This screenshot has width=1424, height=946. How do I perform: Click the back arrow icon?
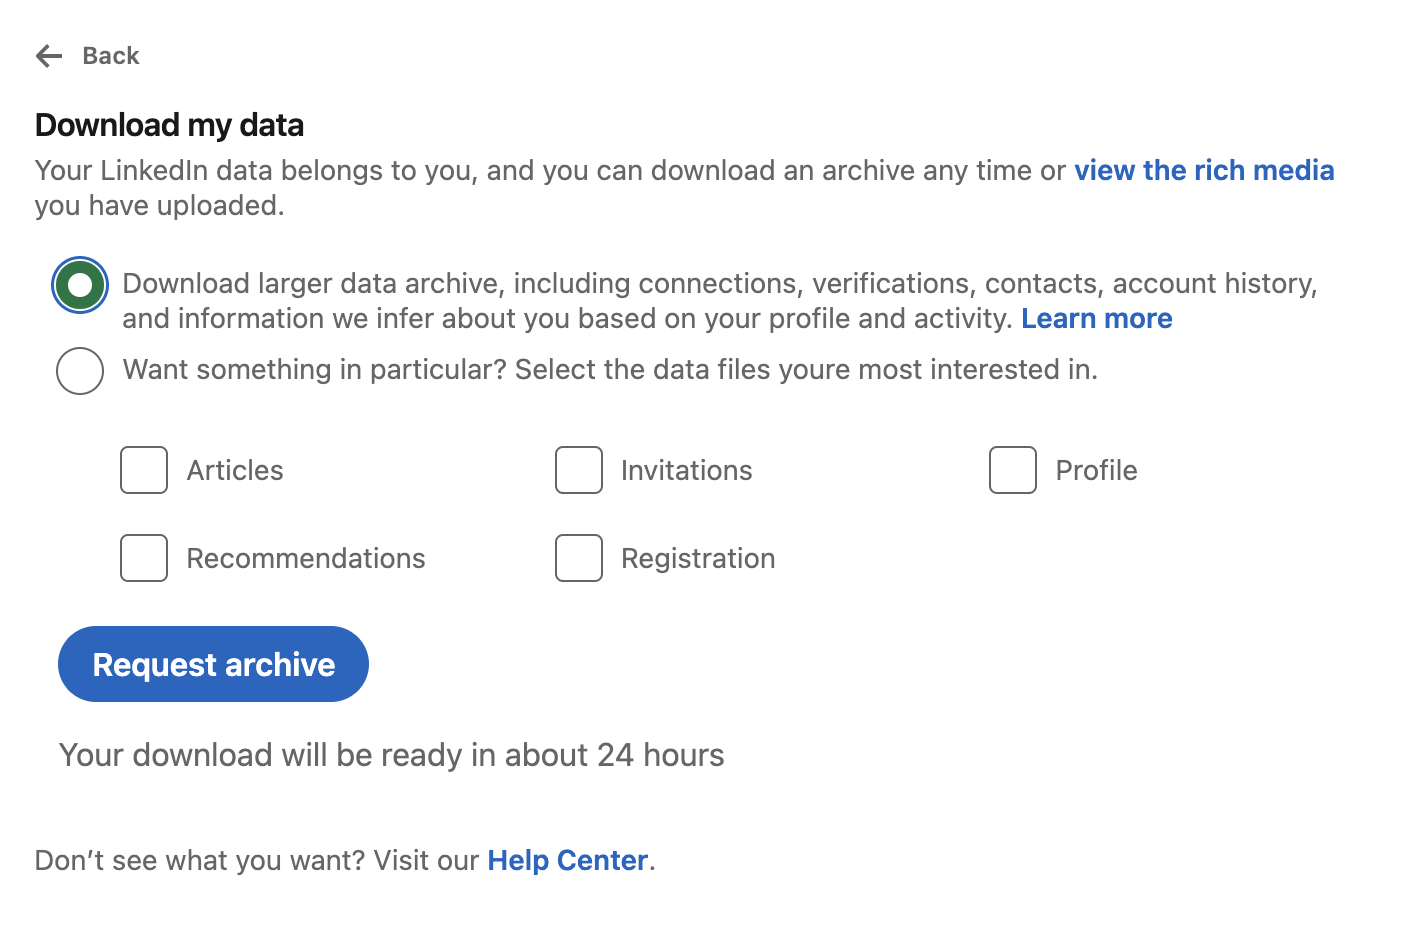point(47,56)
